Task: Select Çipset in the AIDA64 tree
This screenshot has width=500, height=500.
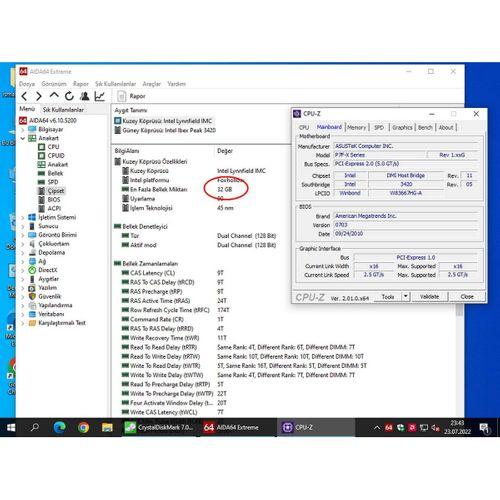Action: (56, 191)
